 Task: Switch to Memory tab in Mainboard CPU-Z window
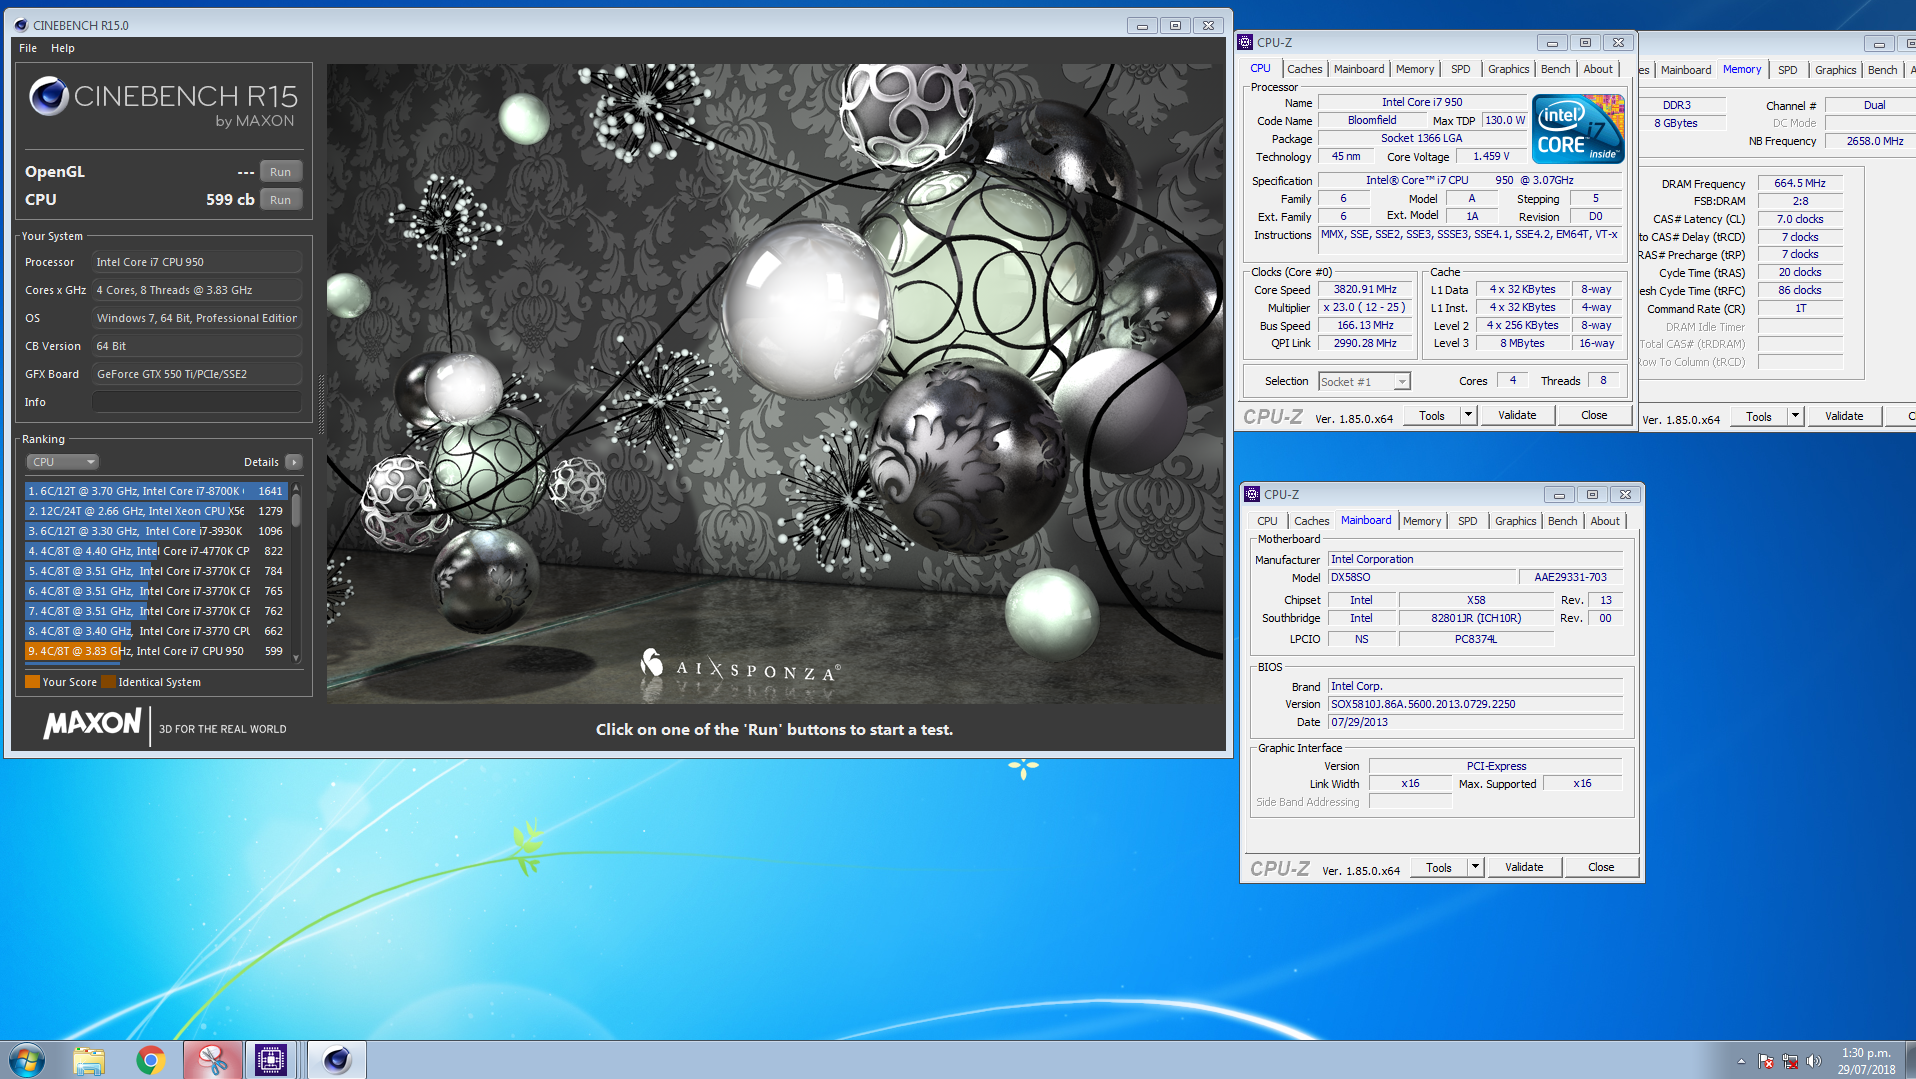coord(1422,521)
